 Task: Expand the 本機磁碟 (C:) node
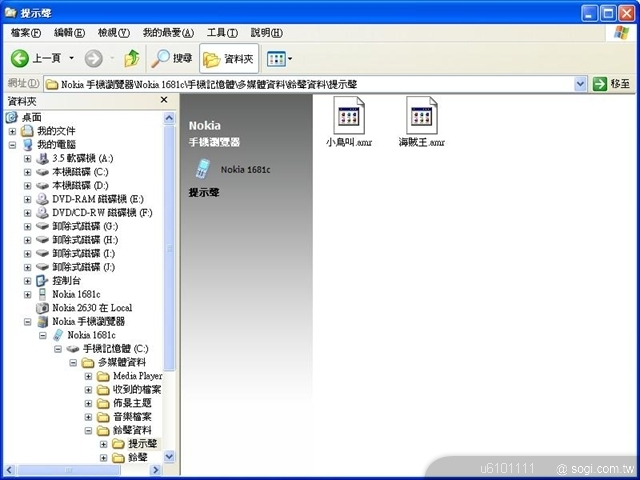point(27,172)
